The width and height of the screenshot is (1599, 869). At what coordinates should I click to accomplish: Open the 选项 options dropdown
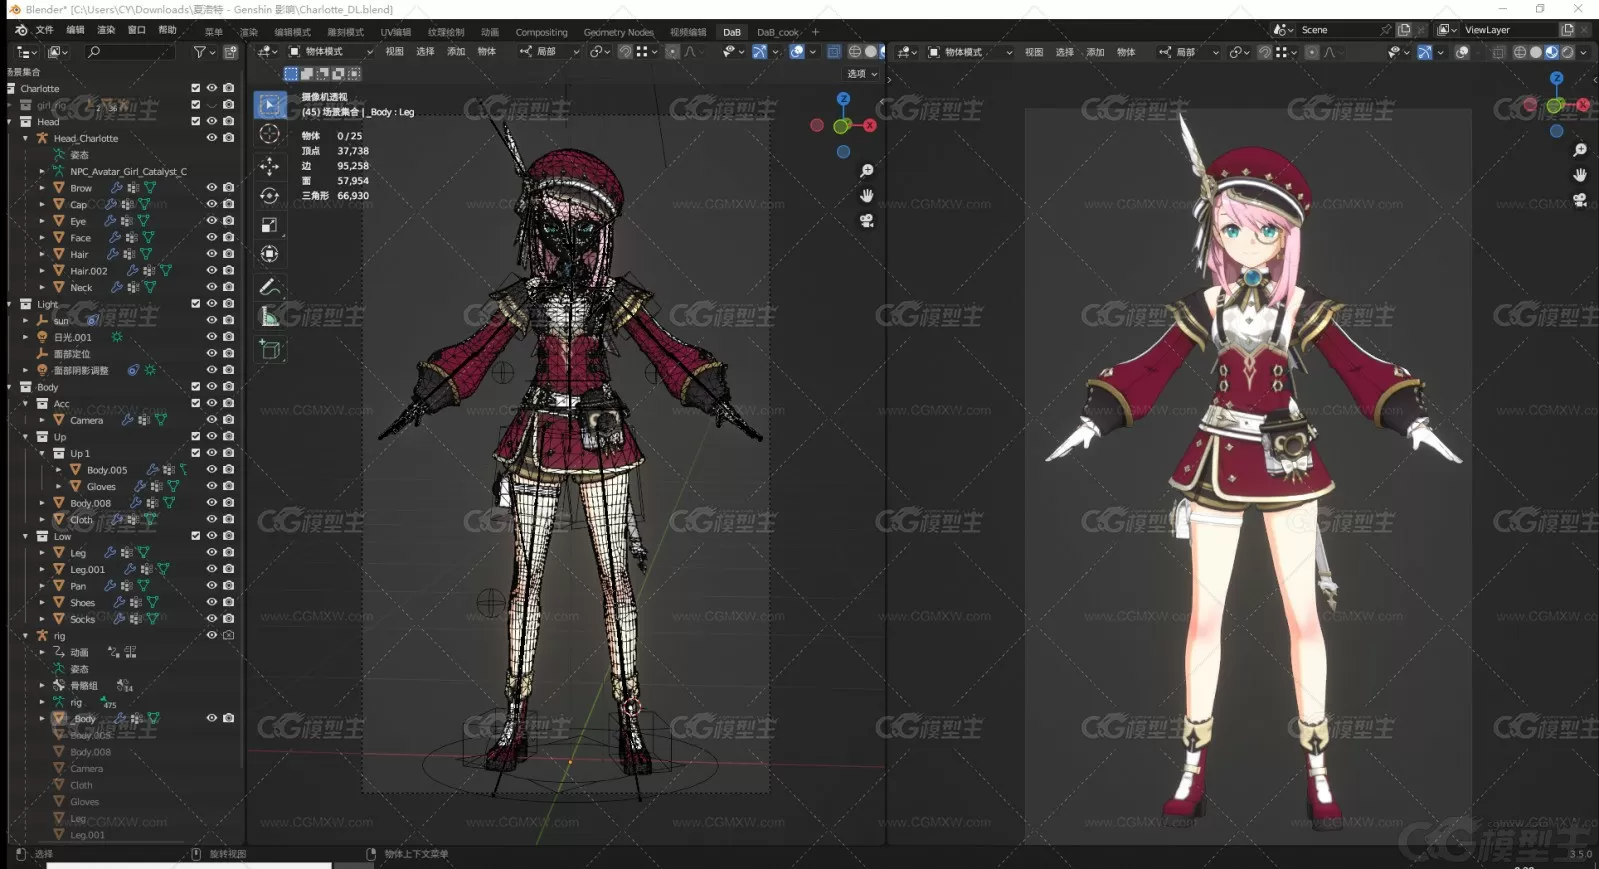pos(862,74)
